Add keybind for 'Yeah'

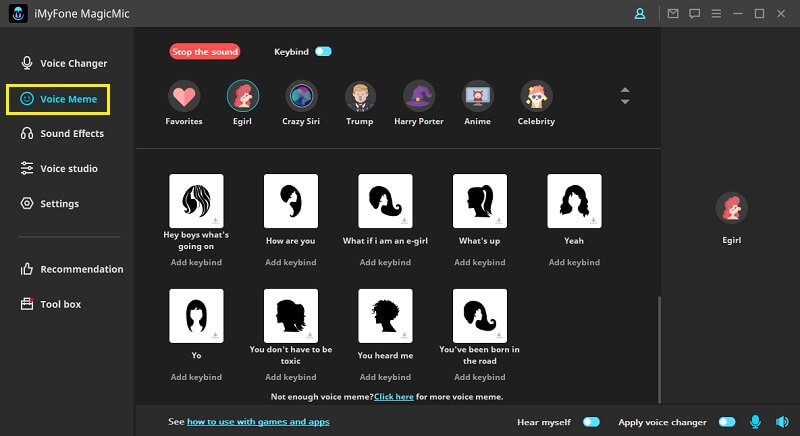click(x=574, y=262)
